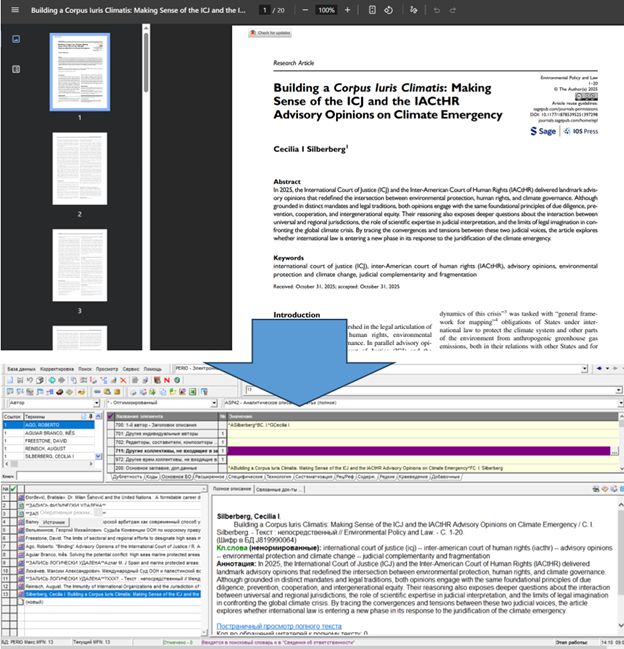The width and height of the screenshot is (624, 649).
Task: Select term 'FREESTONE, DAVID' in dictionary list
Action: 46,441
